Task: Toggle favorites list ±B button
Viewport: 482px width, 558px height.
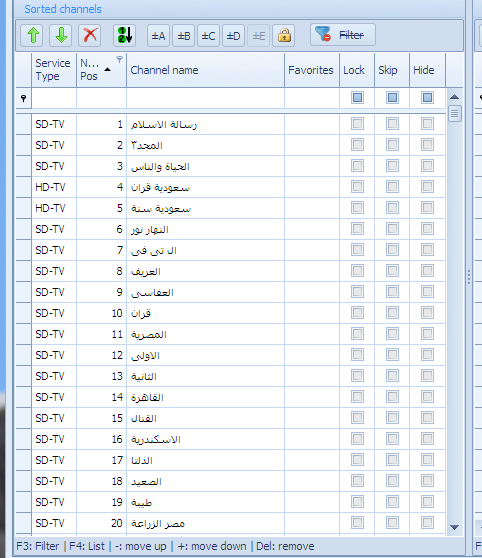Action: pyautogui.click(x=183, y=36)
